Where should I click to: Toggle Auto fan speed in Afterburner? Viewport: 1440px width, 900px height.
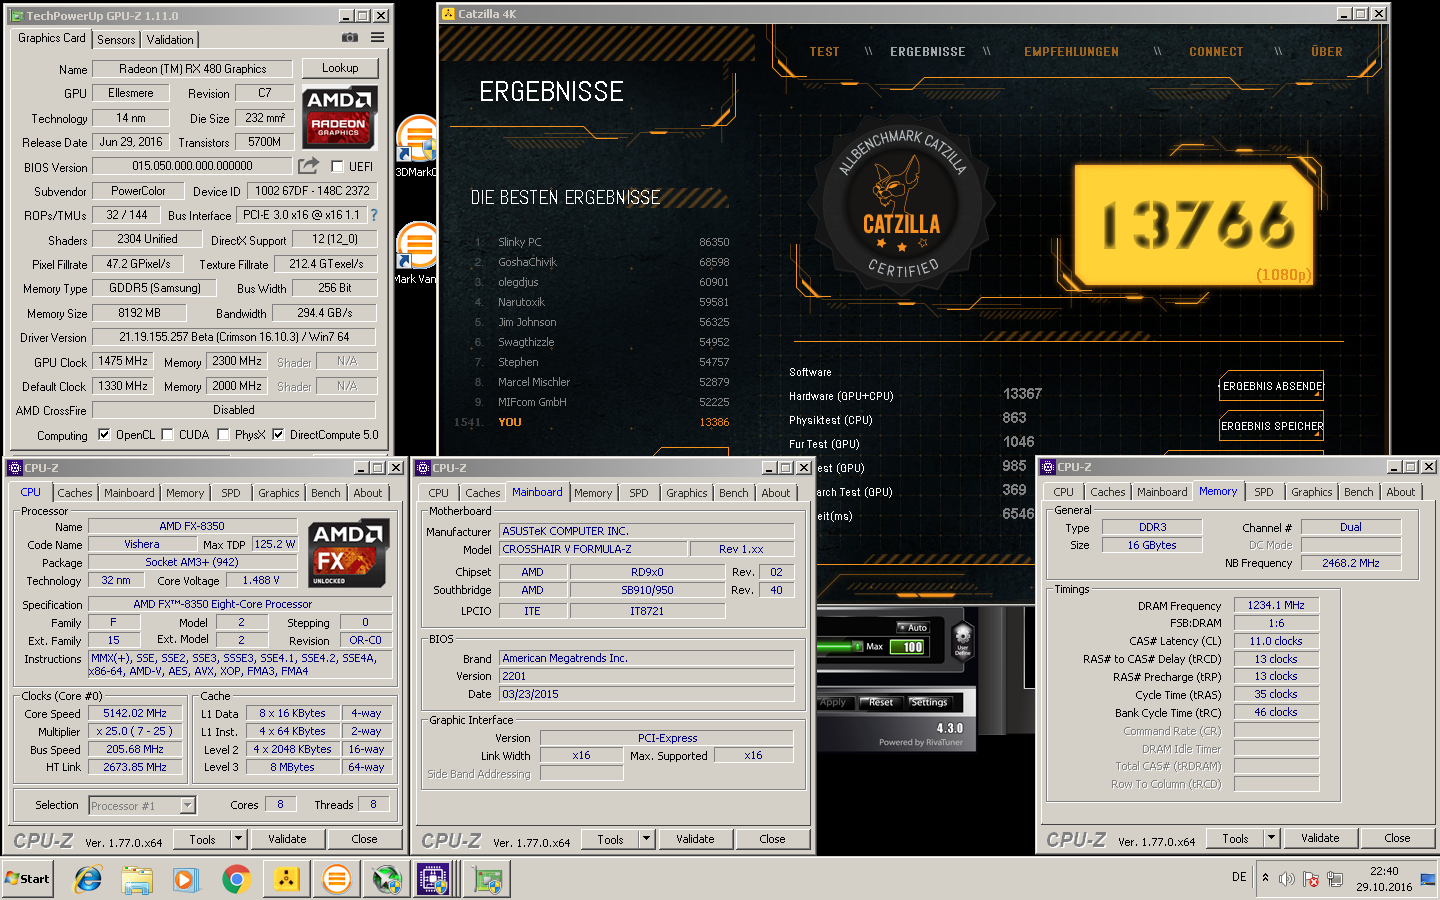[912, 627]
